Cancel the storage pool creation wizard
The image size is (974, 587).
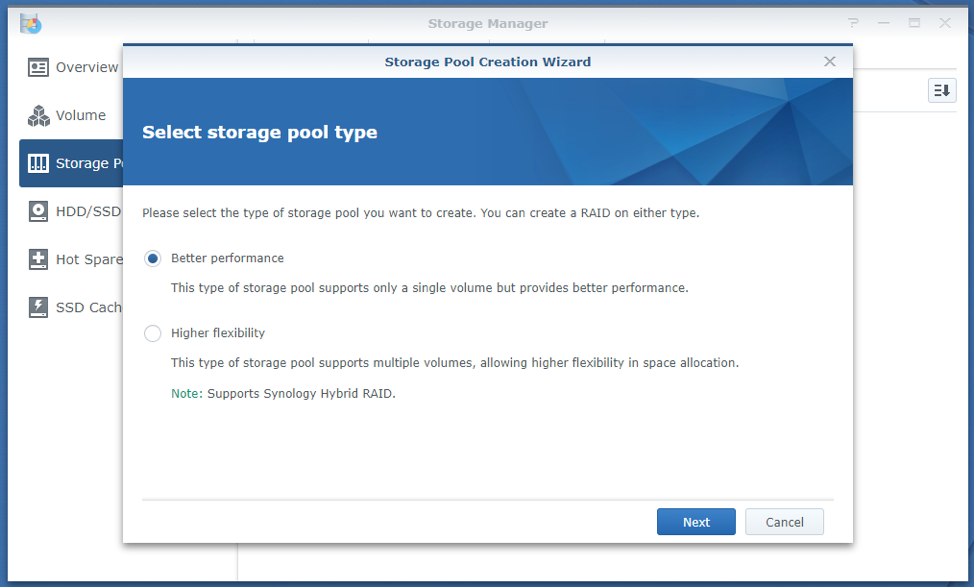pos(784,522)
